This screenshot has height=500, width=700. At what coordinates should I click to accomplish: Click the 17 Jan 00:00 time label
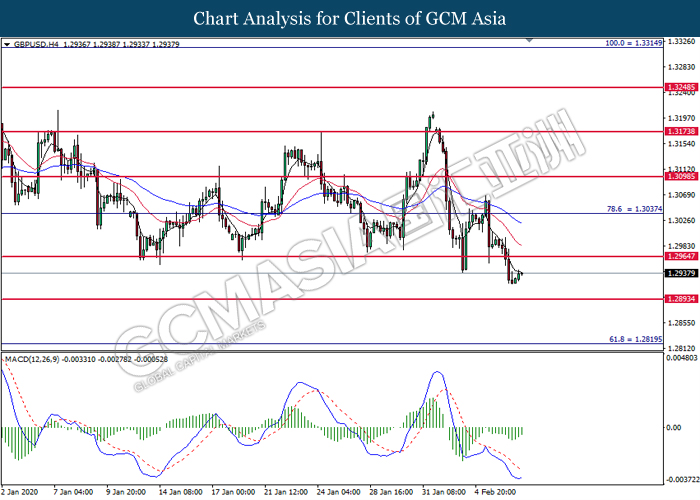[233, 492]
